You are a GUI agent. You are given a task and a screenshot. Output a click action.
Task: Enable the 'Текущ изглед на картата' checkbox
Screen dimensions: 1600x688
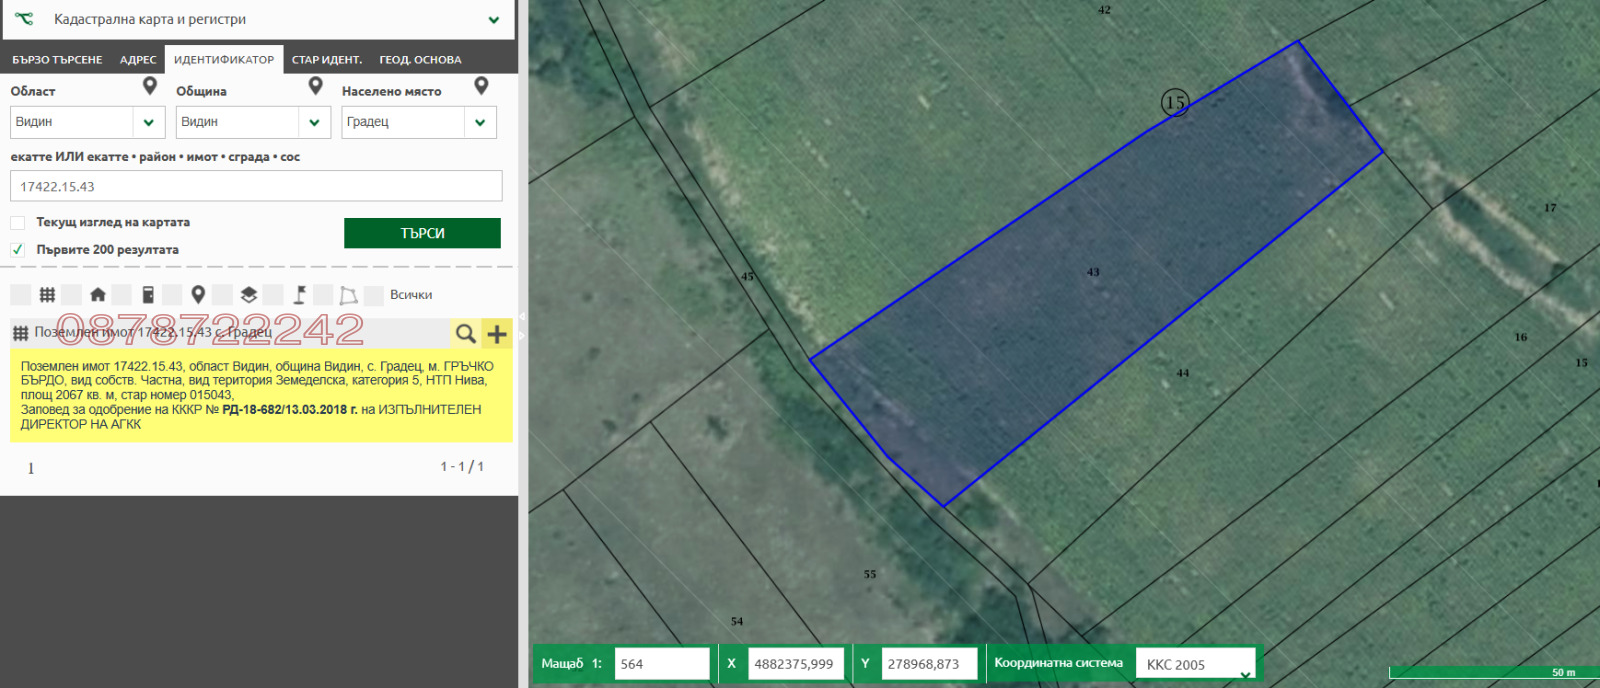coord(18,223)
